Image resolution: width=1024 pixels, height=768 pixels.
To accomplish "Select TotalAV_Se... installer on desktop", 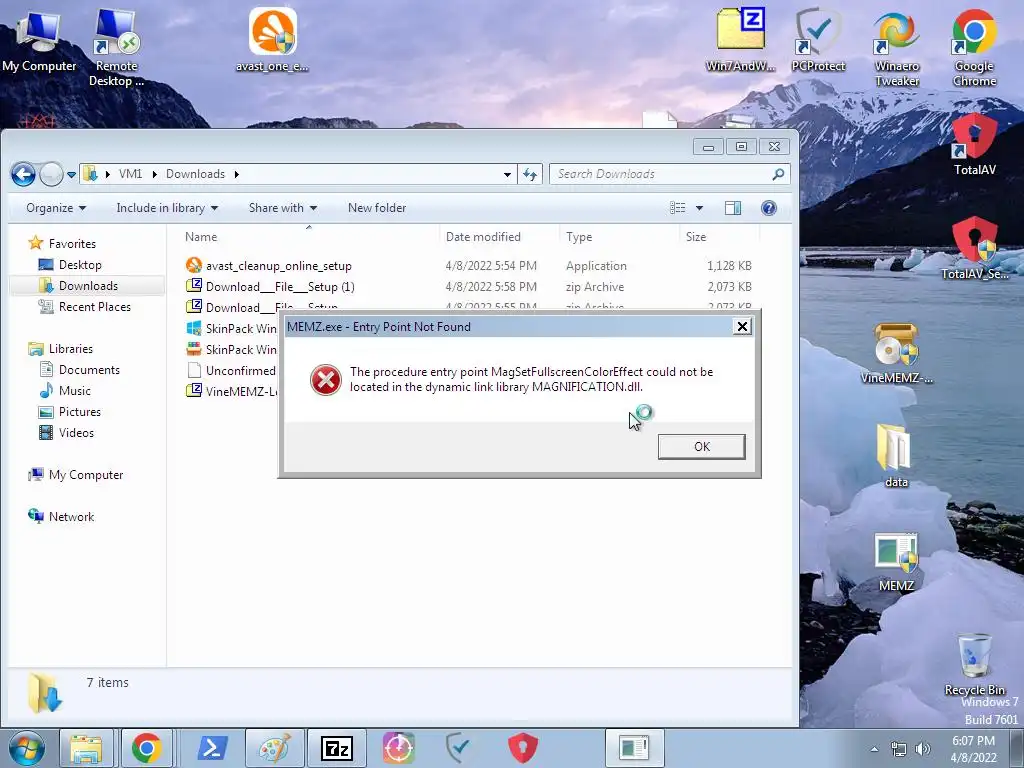I will click(974, 248).
